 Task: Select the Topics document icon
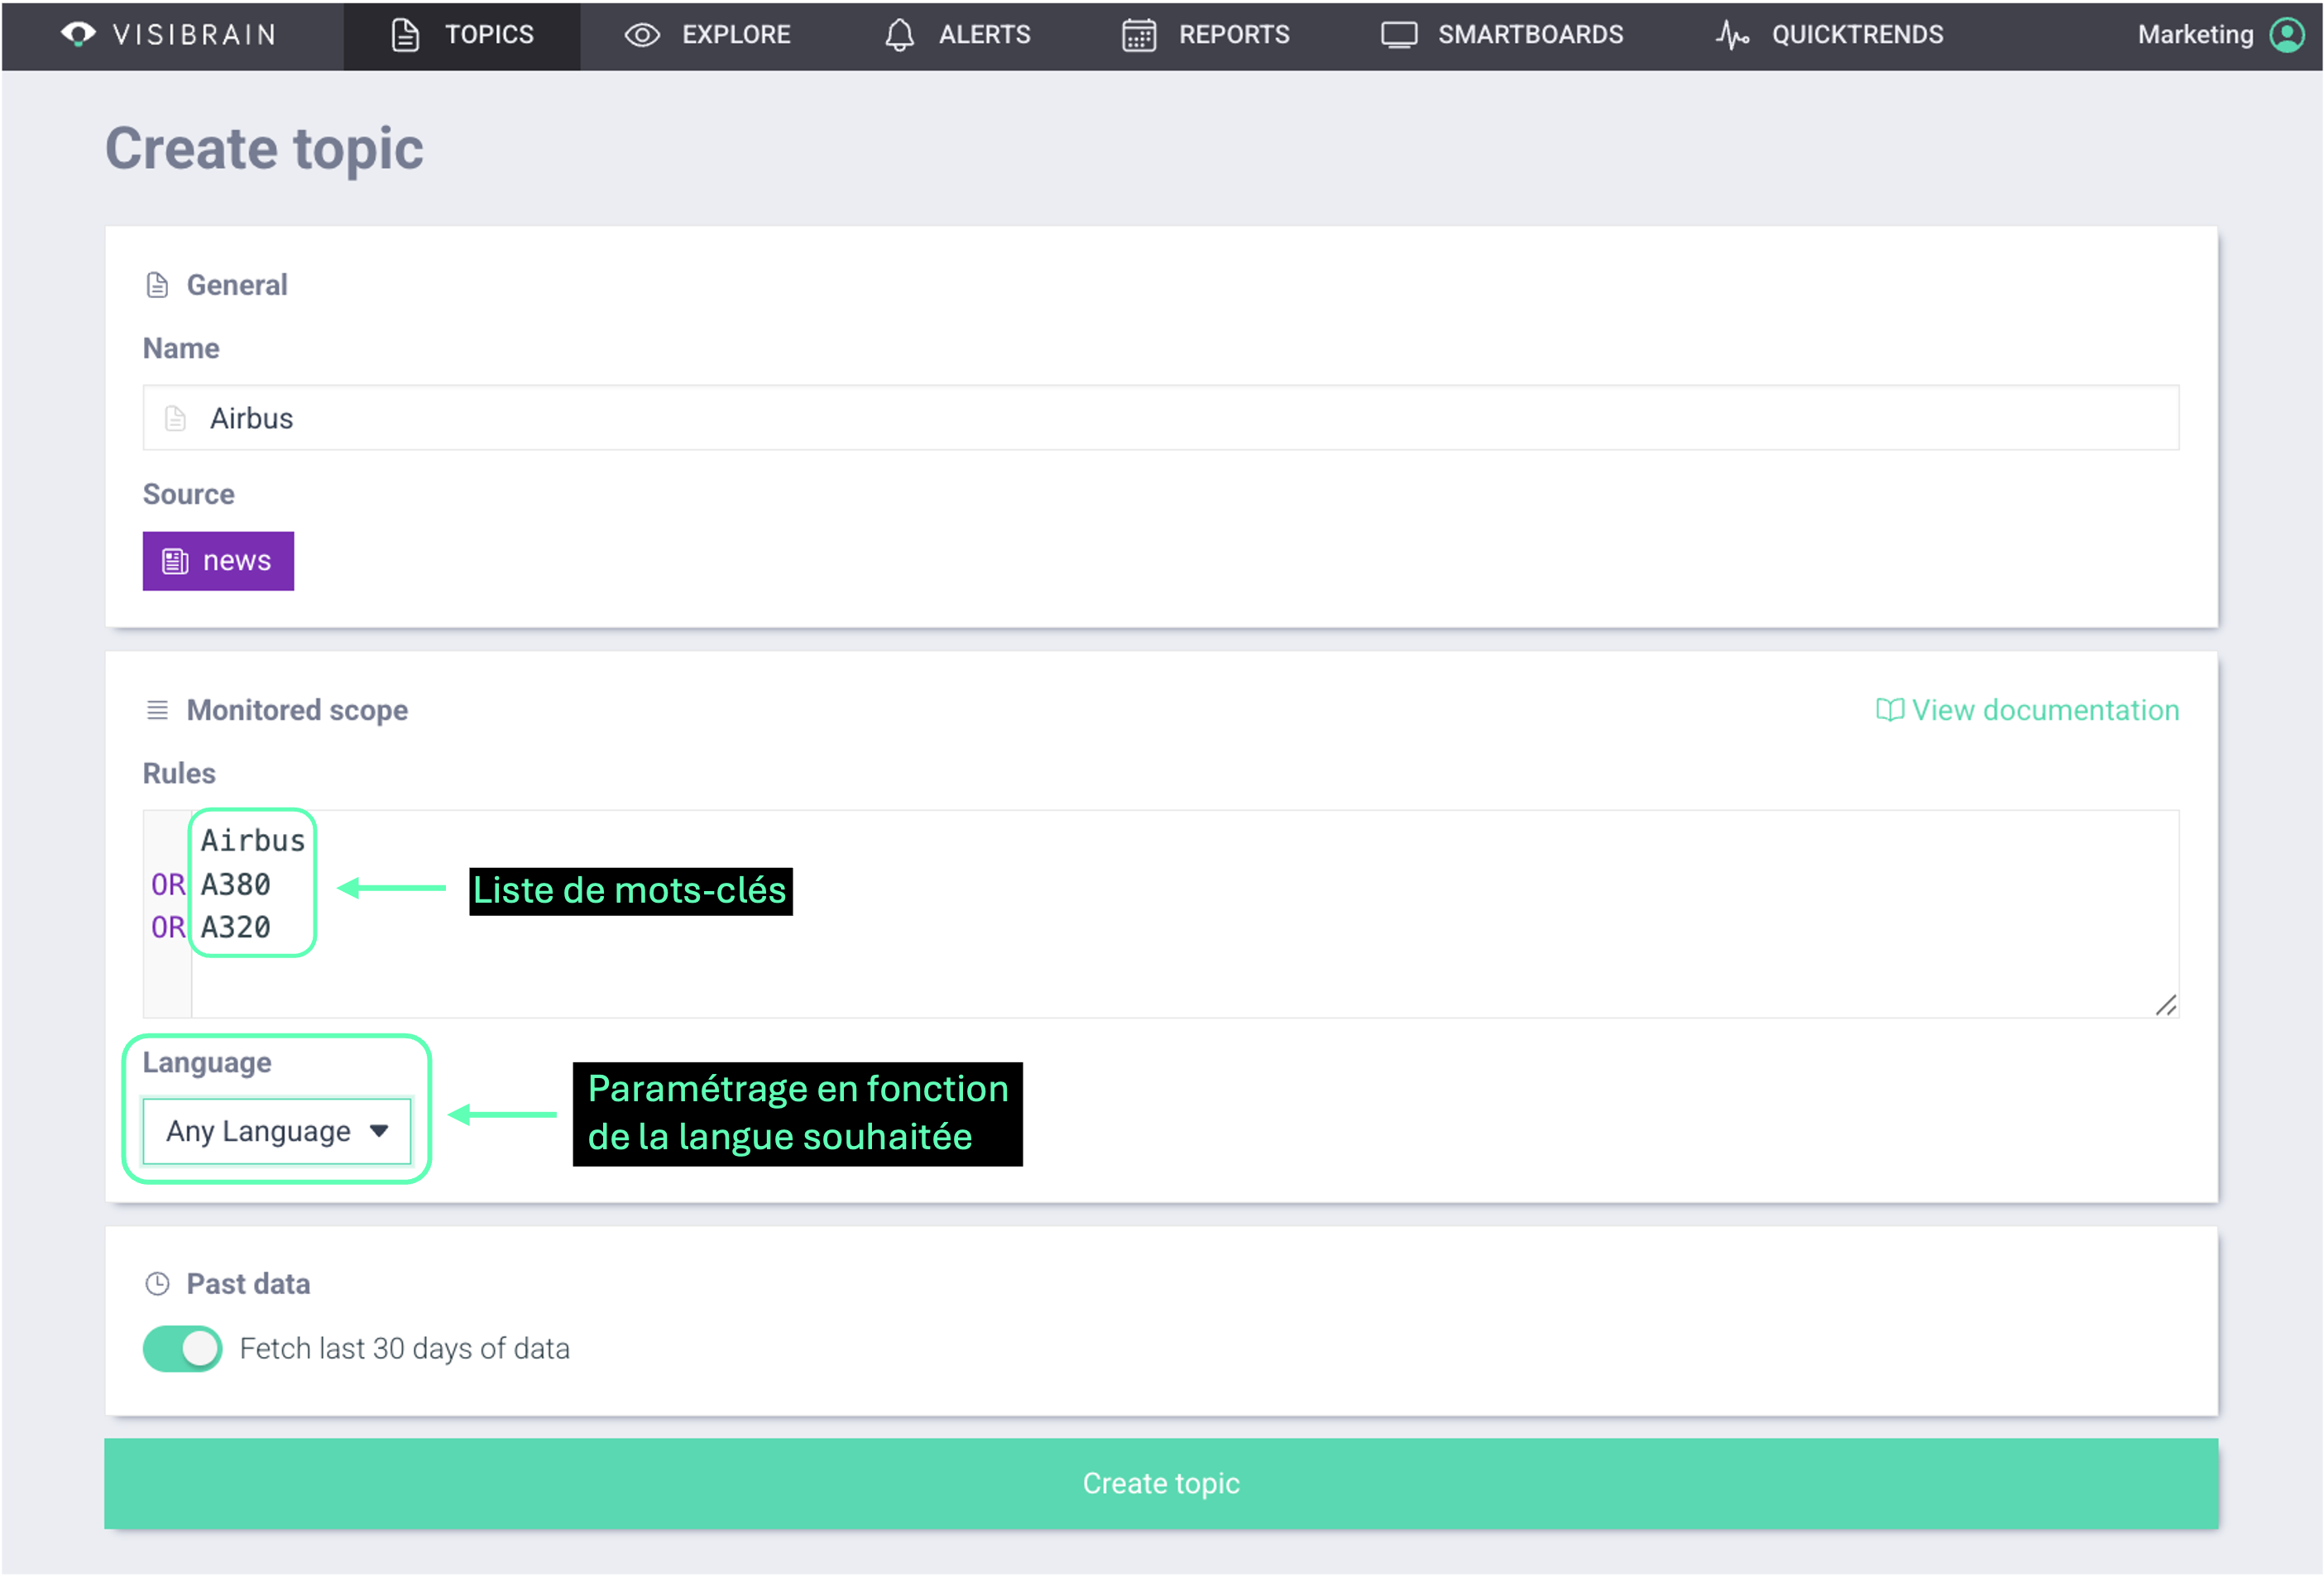pos(404,35)
